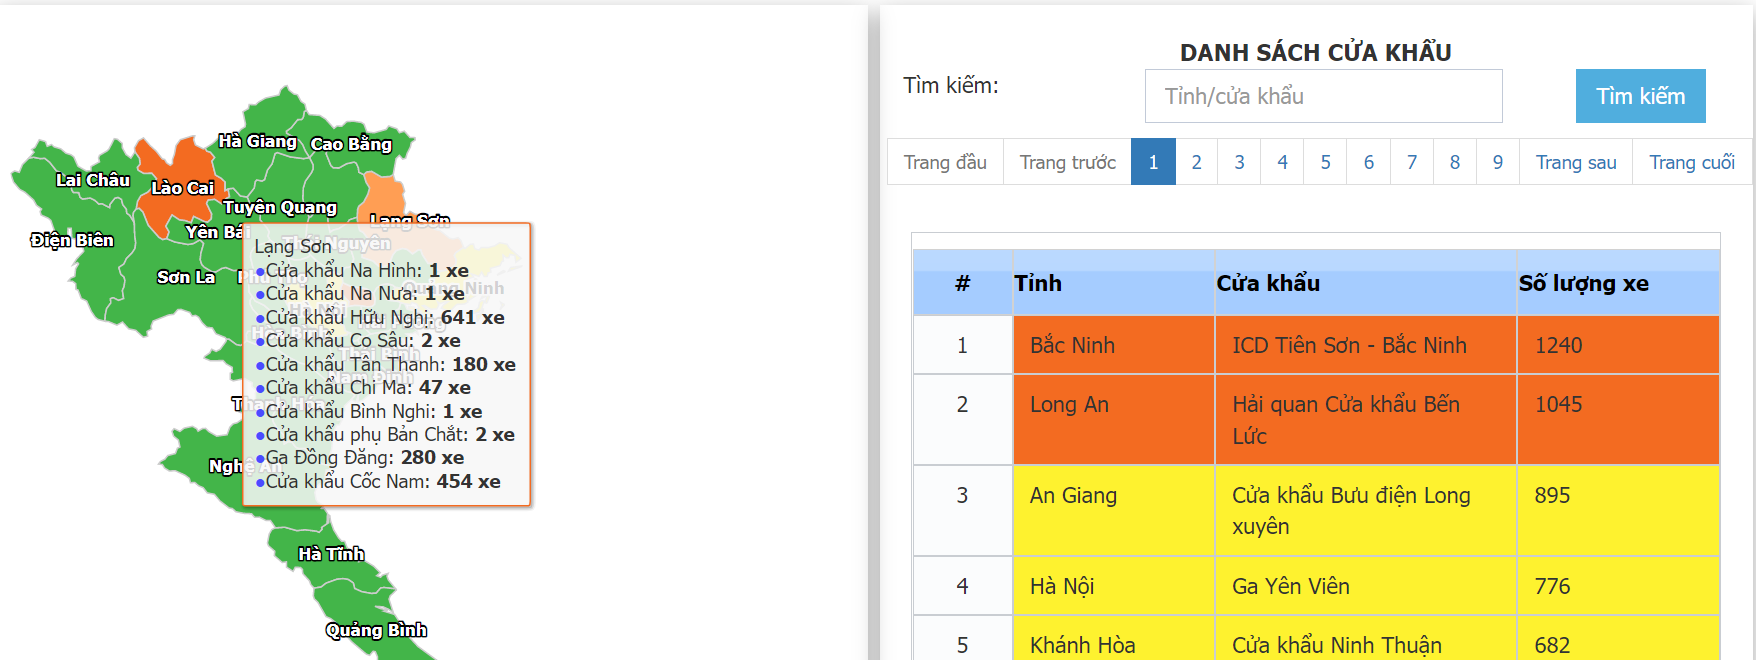Open pagination page 2
The image size is (1756, 660).
click(1196, 162)
